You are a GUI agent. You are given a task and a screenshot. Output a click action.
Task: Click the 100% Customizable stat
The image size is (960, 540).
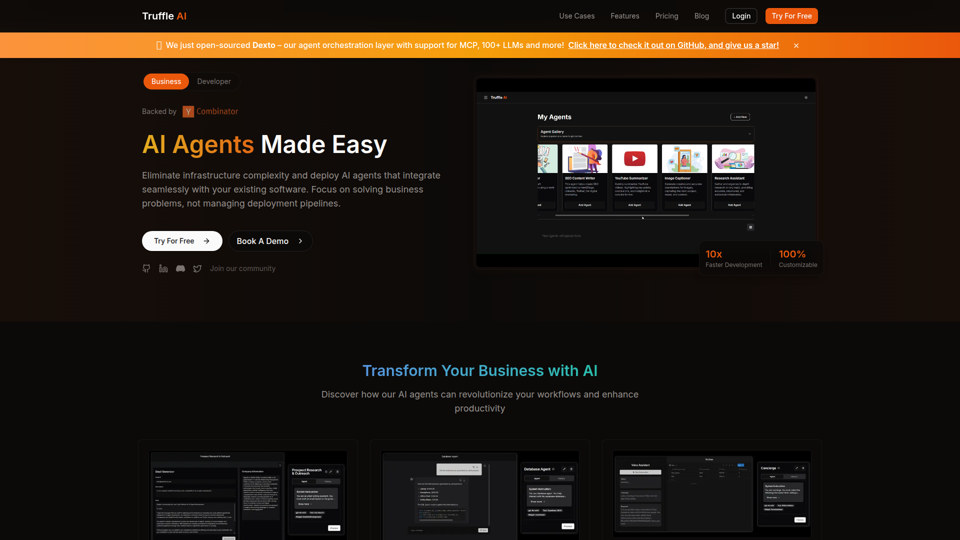pos(798,258)
